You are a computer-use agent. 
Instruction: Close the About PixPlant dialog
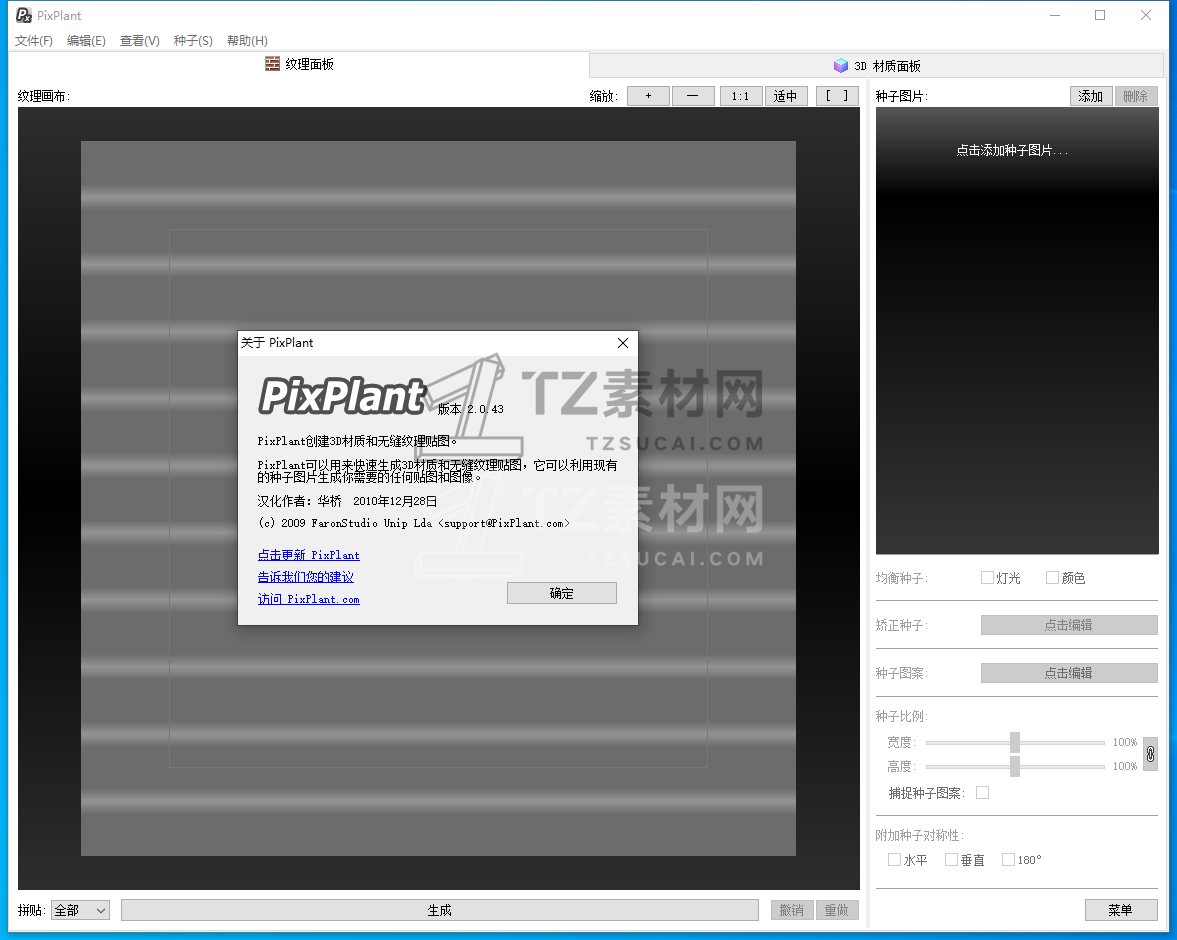[x=622, y=343]
